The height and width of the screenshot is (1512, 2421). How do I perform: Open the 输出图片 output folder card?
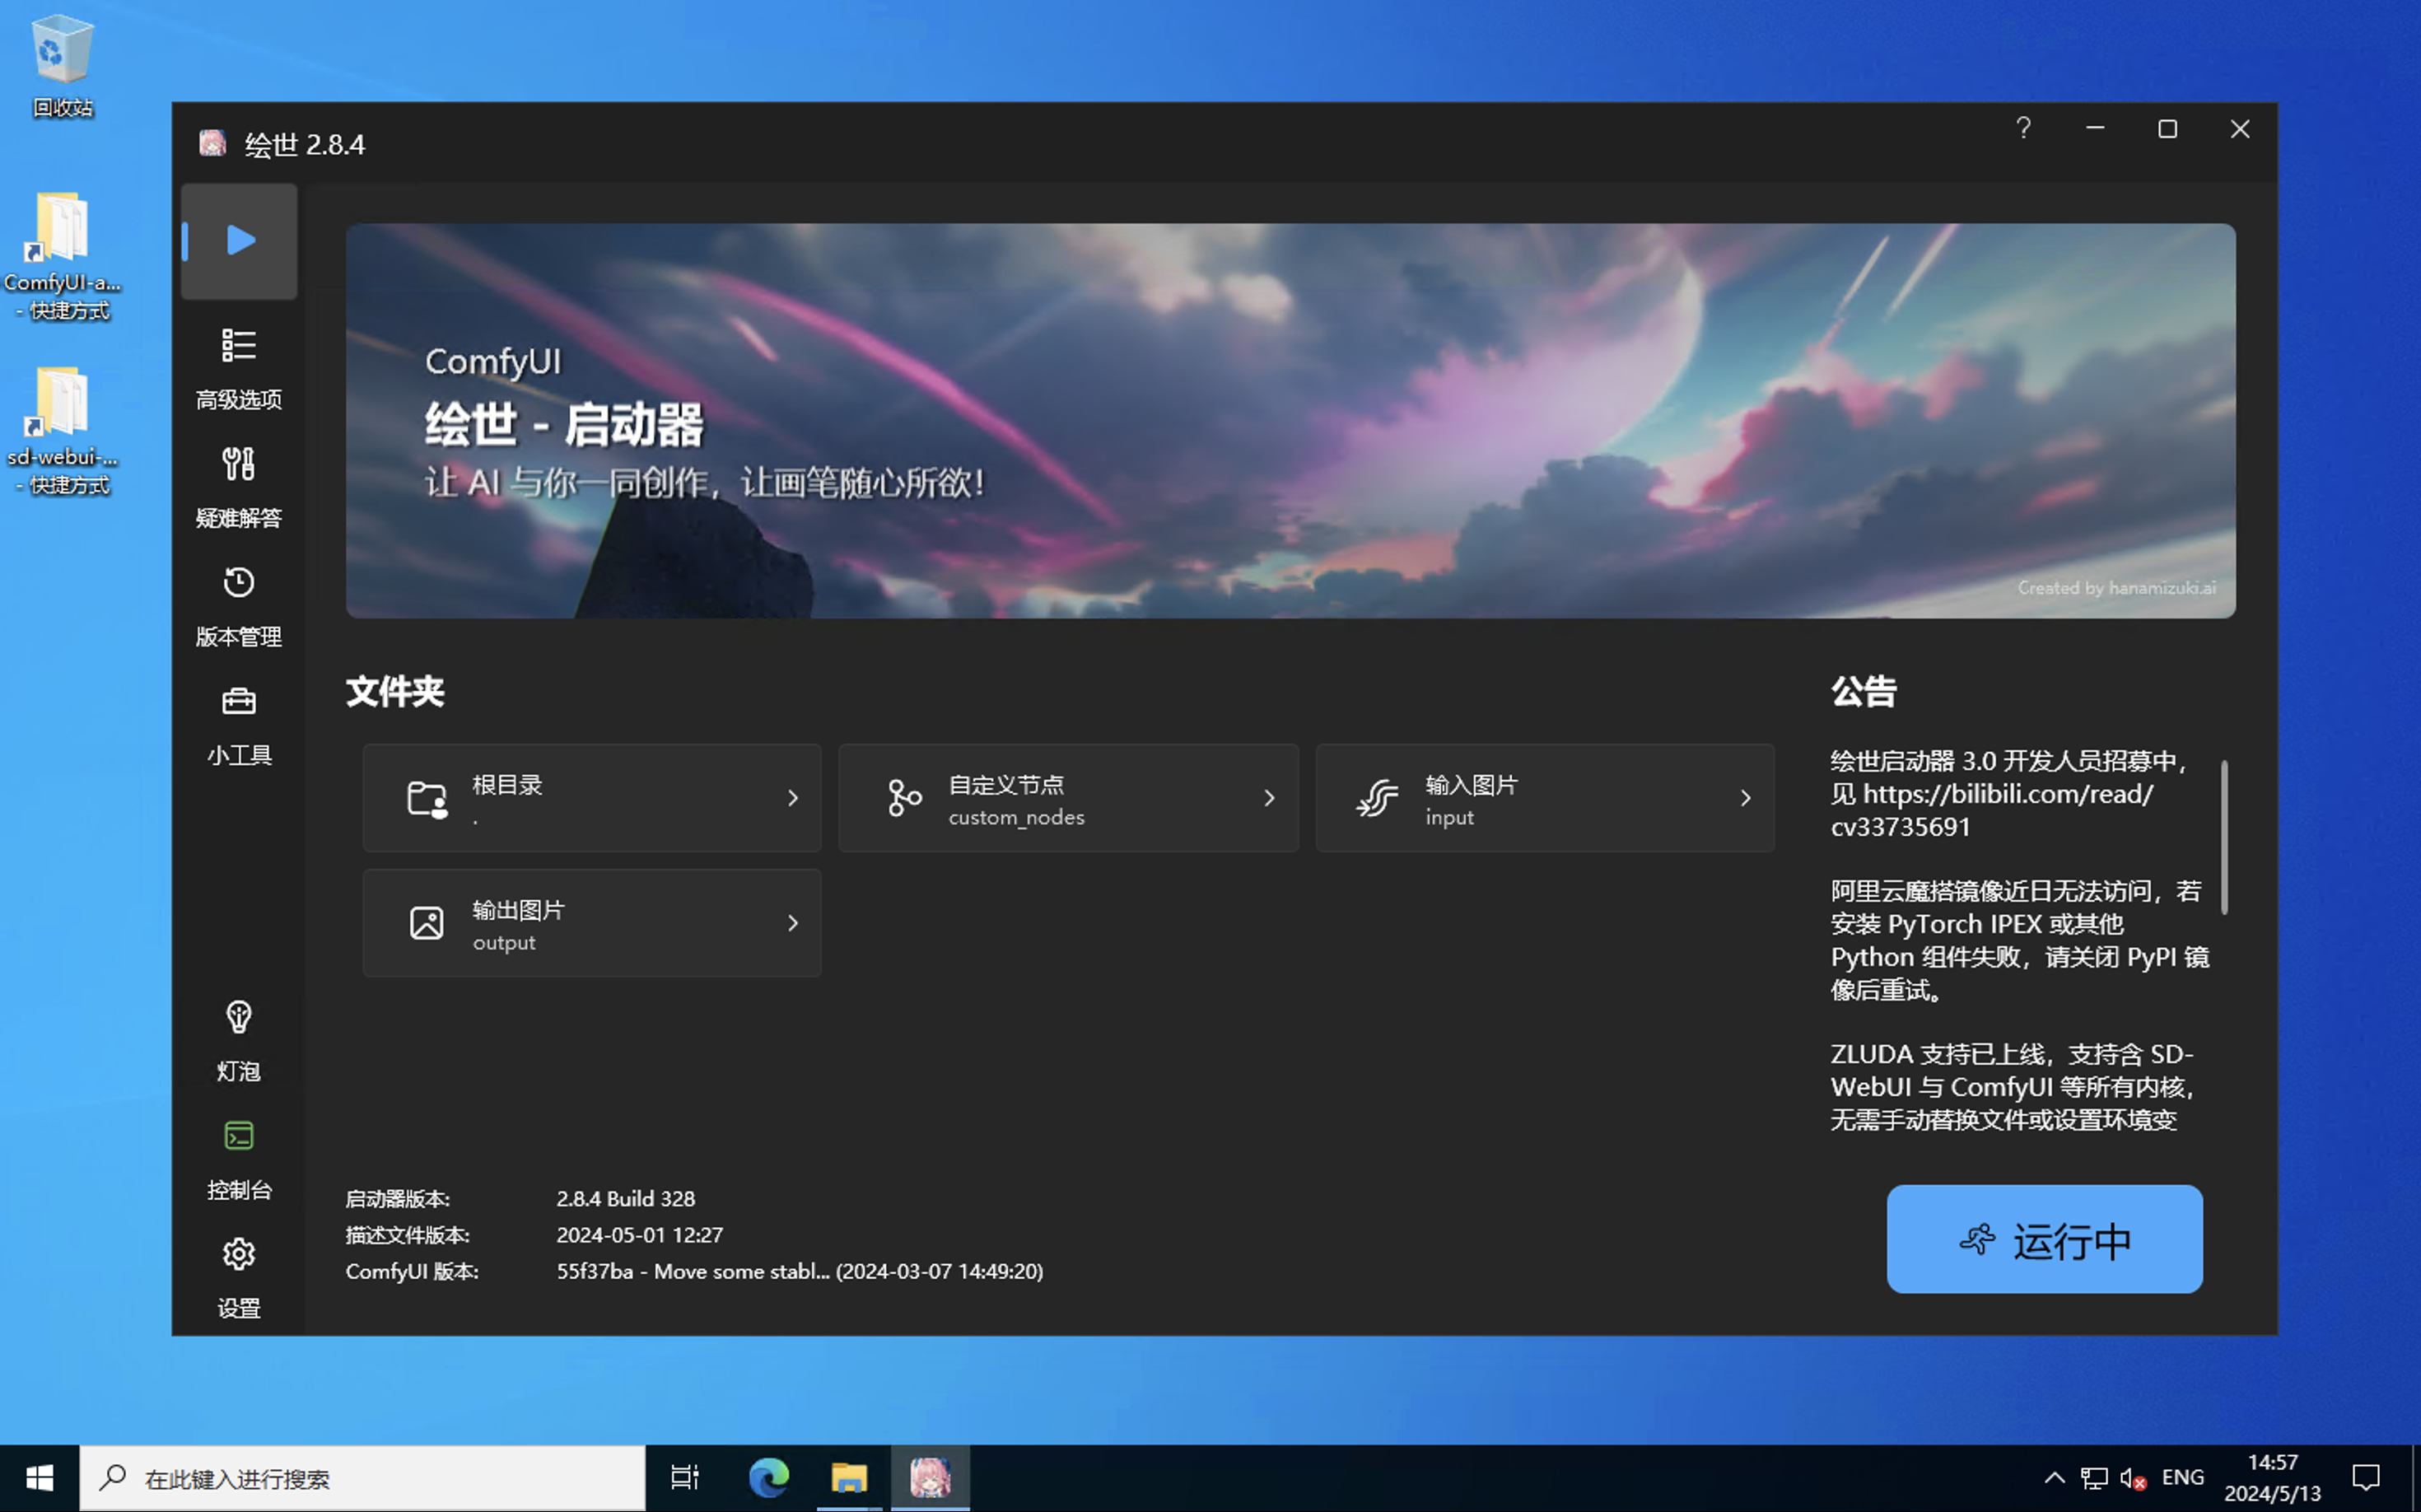[x=591, y=923]
